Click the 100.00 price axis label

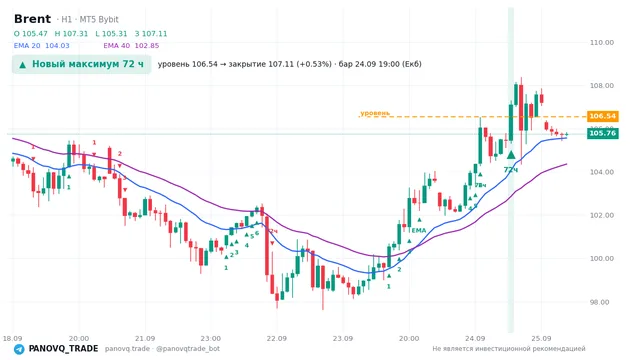602,259
